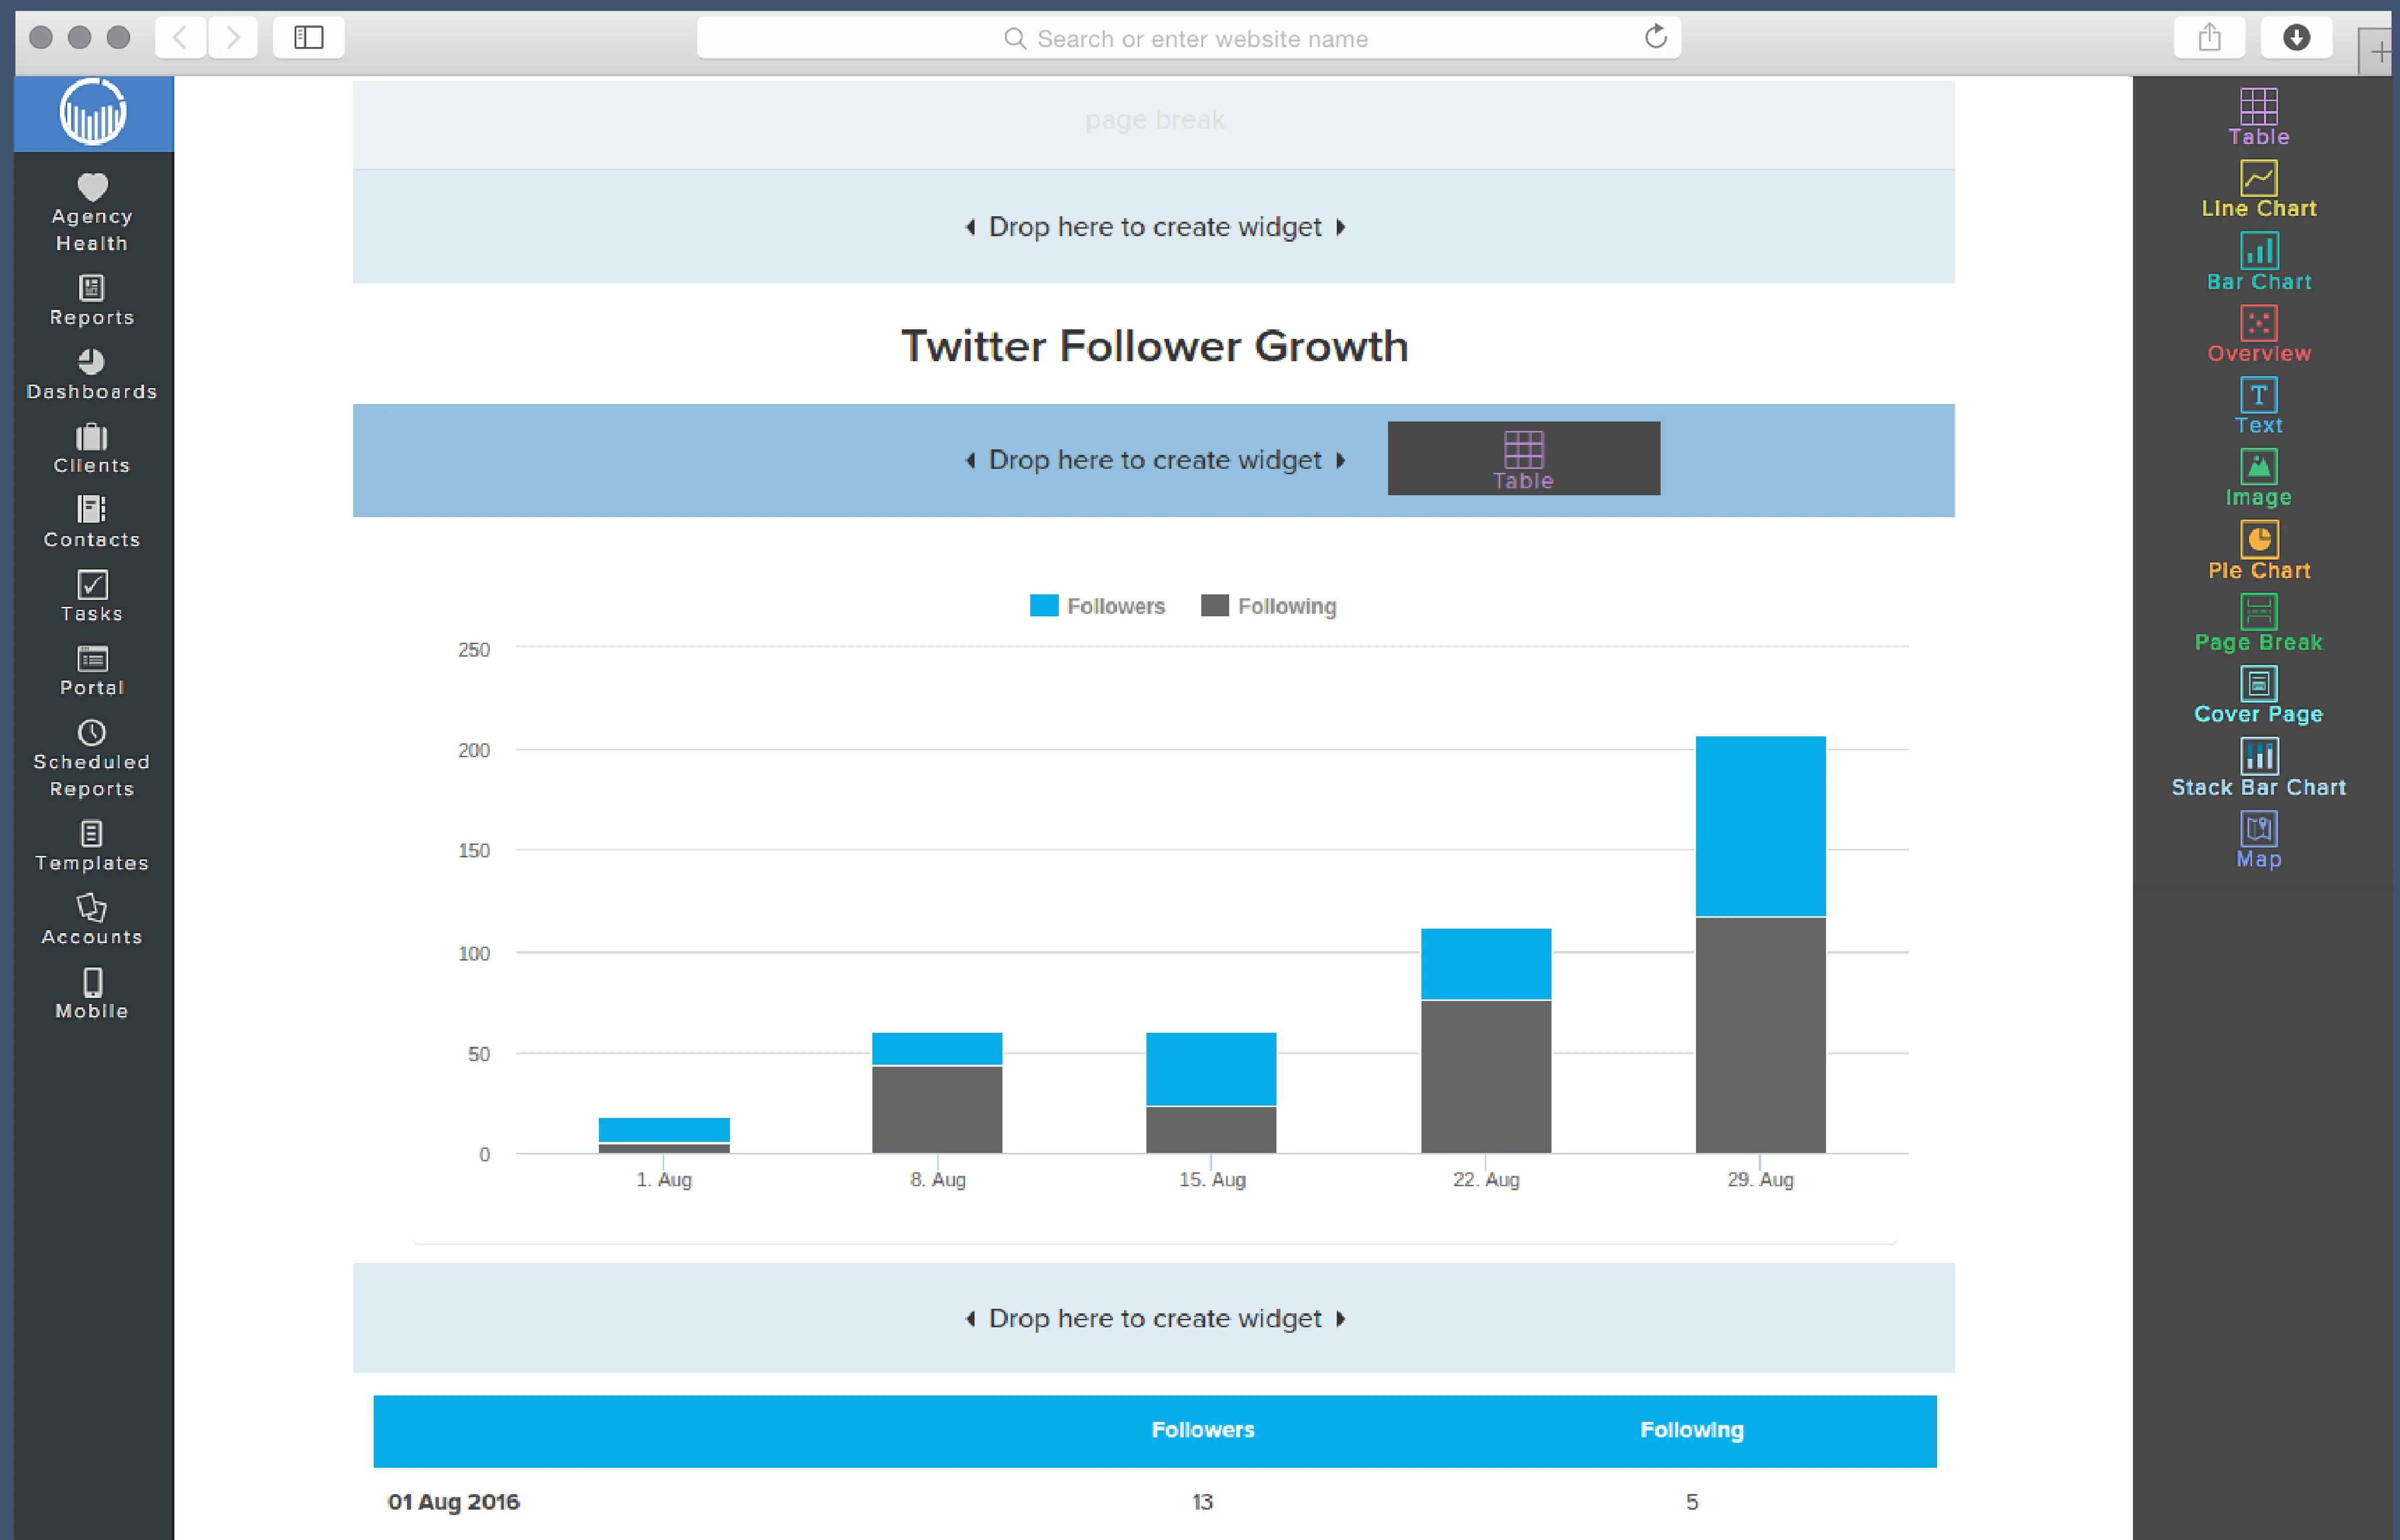Navigate to the Templates section

[x=91, y=845]
